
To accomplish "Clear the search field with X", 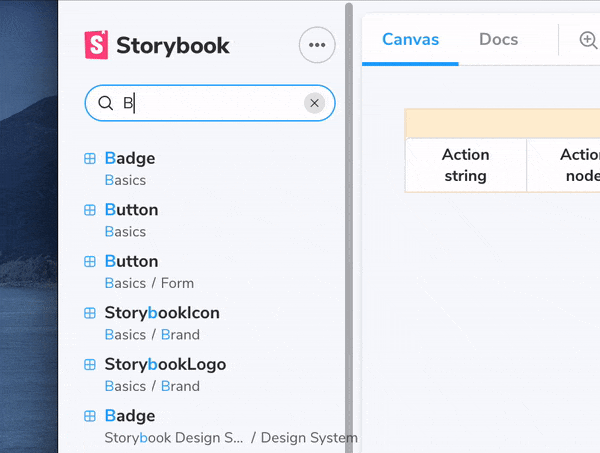I will pos(314,103).
